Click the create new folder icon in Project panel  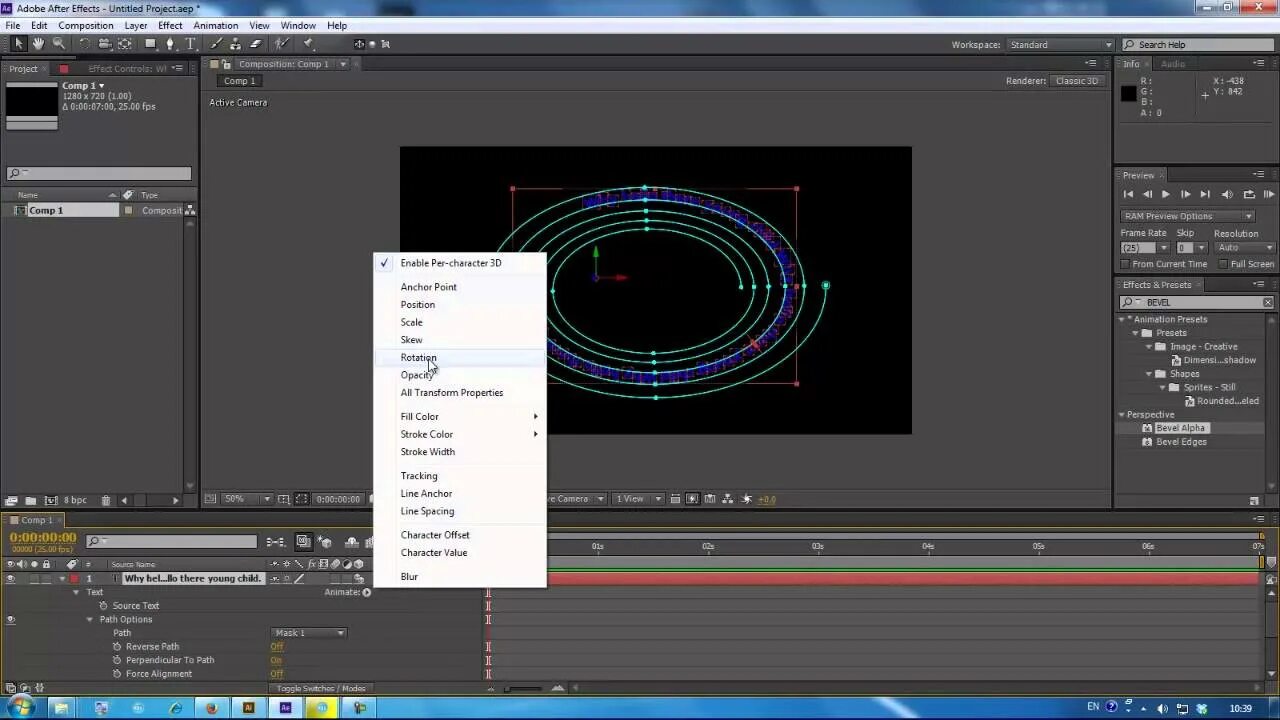pos(30,500)
